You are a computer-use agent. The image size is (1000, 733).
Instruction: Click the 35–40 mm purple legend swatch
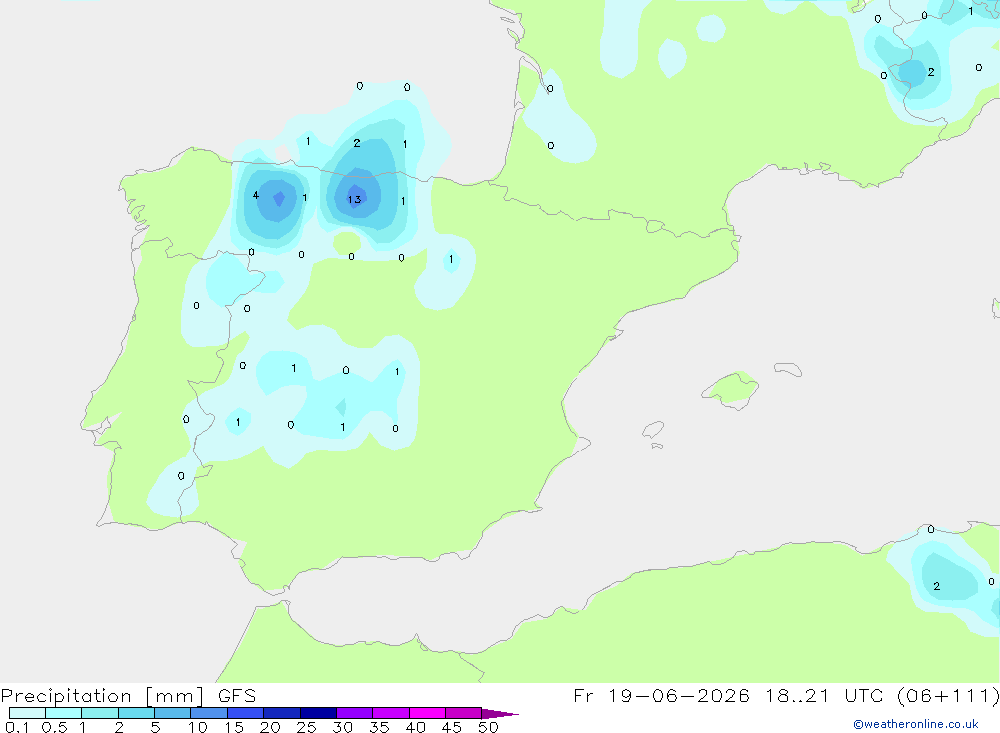pyautogui.click(x=391, y=713)
